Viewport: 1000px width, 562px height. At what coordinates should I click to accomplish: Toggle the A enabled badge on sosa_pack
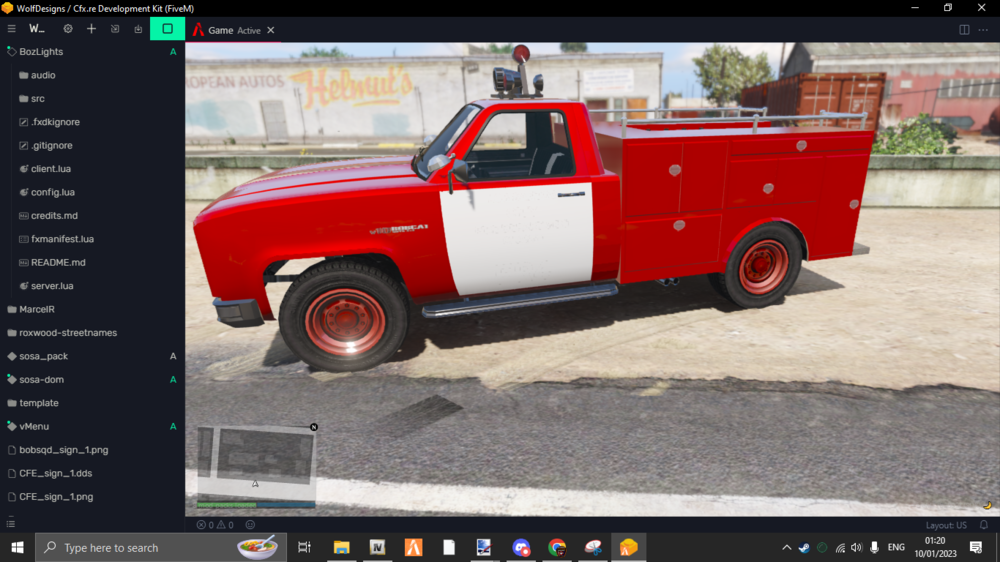[x=173, y=356]
